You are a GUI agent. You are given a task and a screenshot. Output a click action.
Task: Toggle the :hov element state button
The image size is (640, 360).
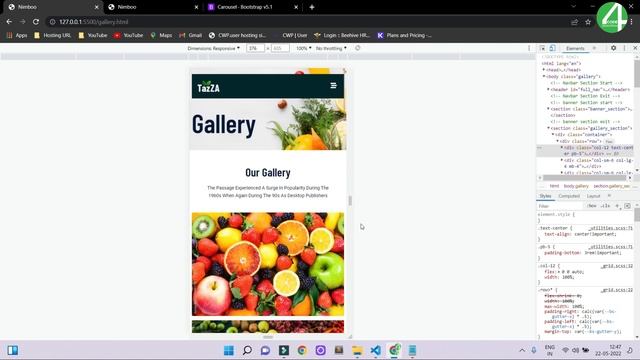(592, 206)
